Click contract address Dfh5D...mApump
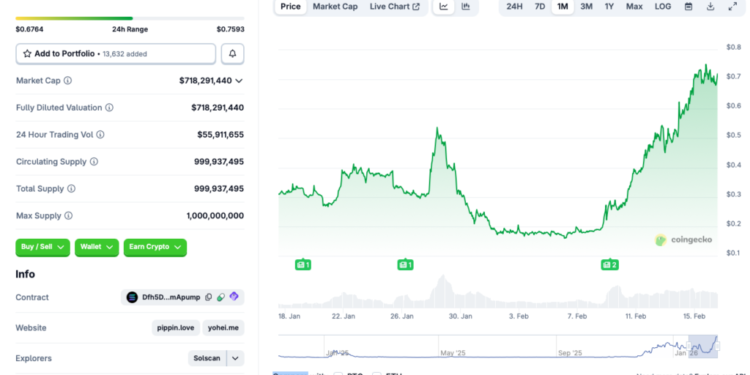The height and width of the screenshot is (375, 750). [171, 297]
